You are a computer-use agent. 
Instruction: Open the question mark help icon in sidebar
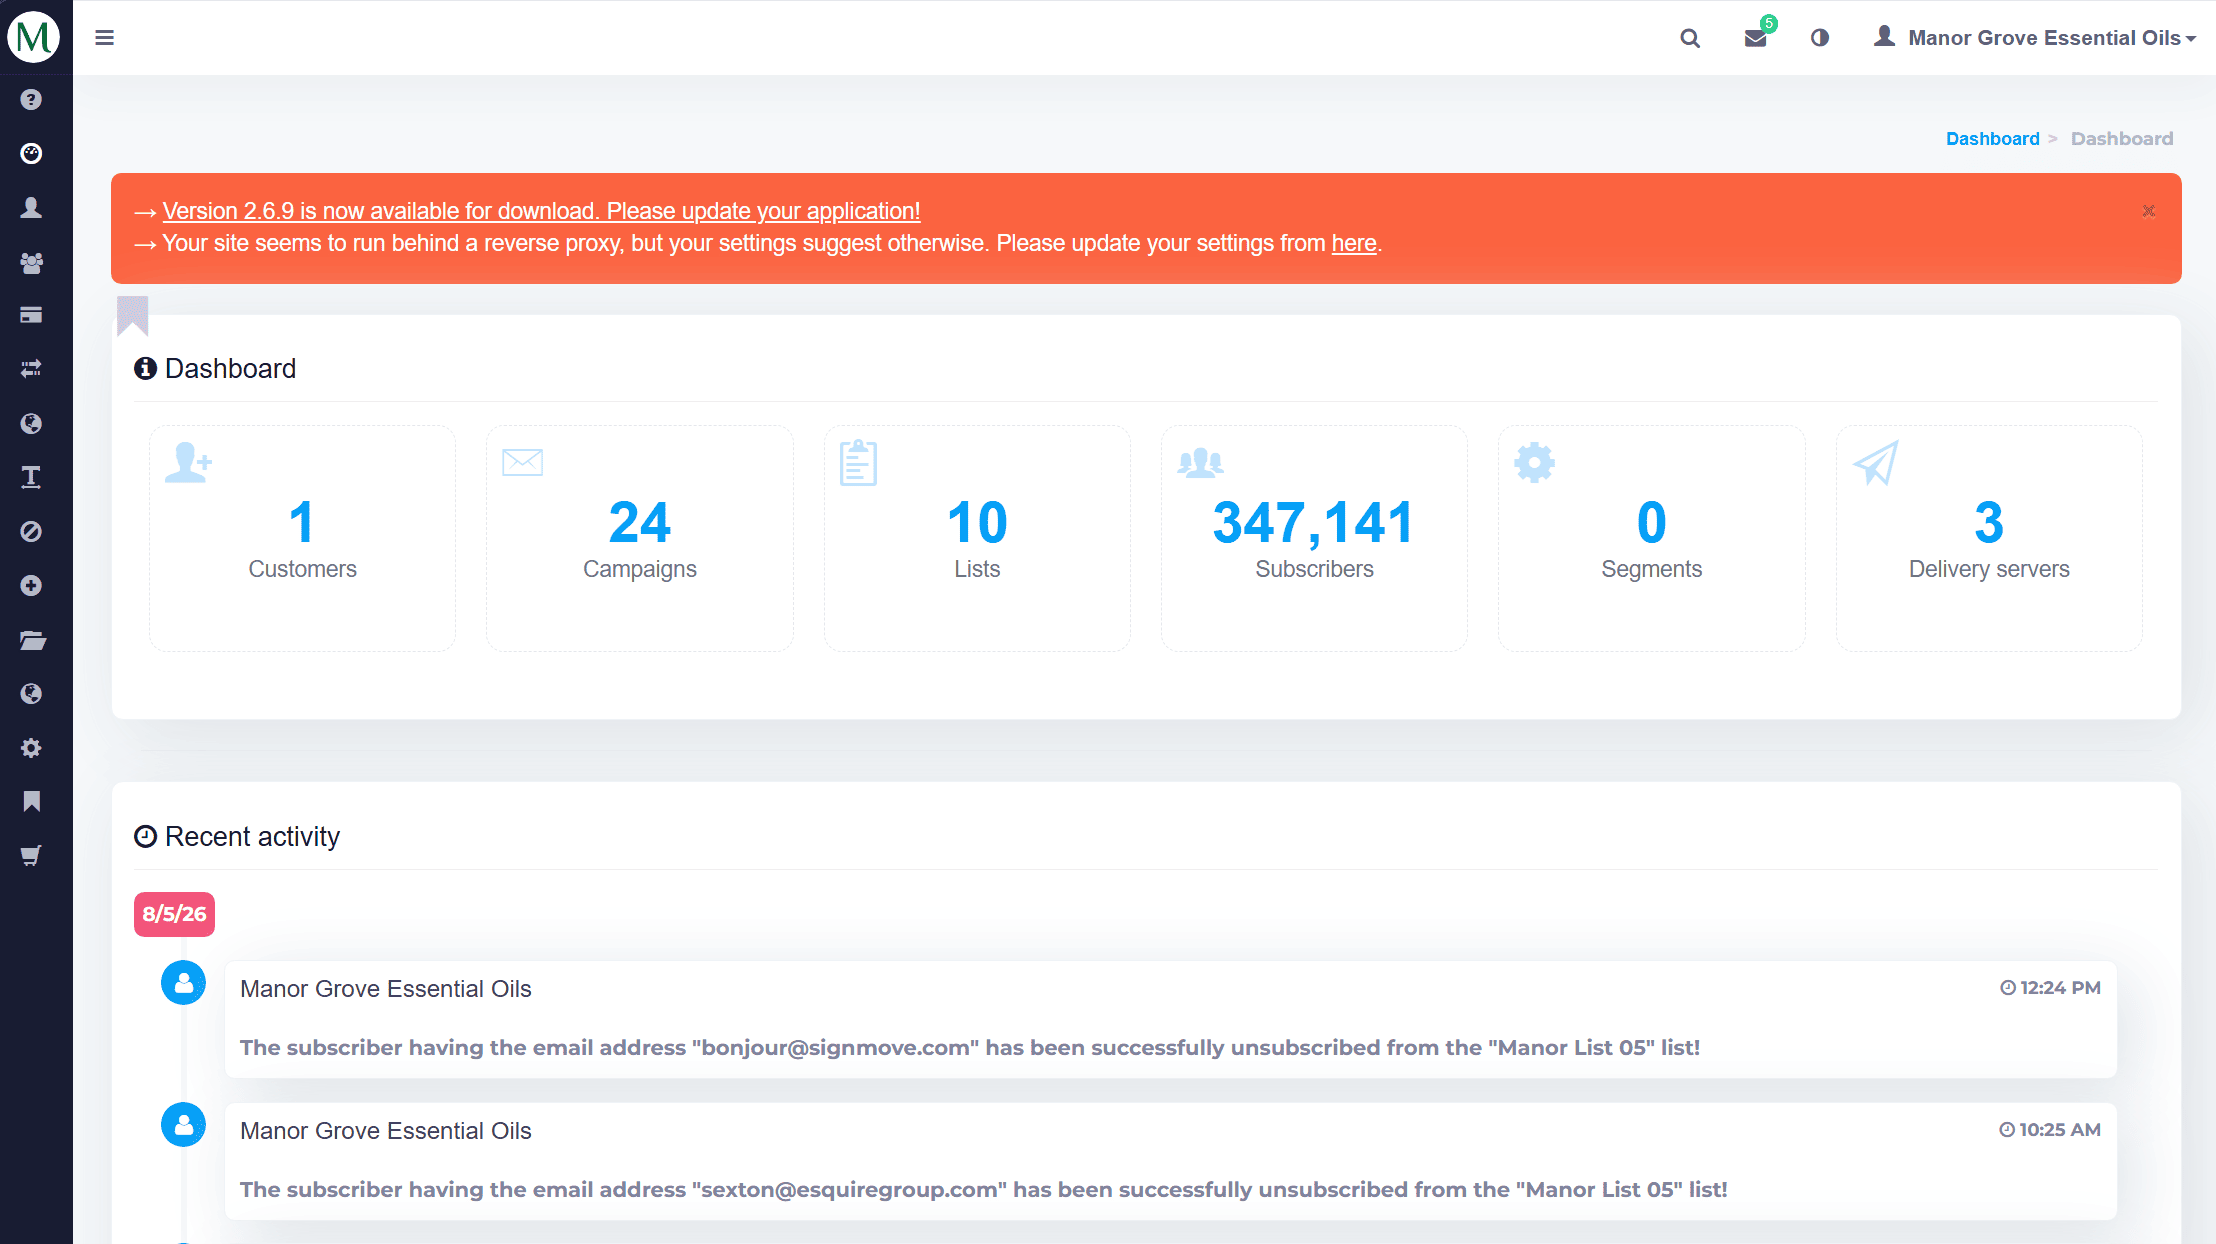click(31, 99)
